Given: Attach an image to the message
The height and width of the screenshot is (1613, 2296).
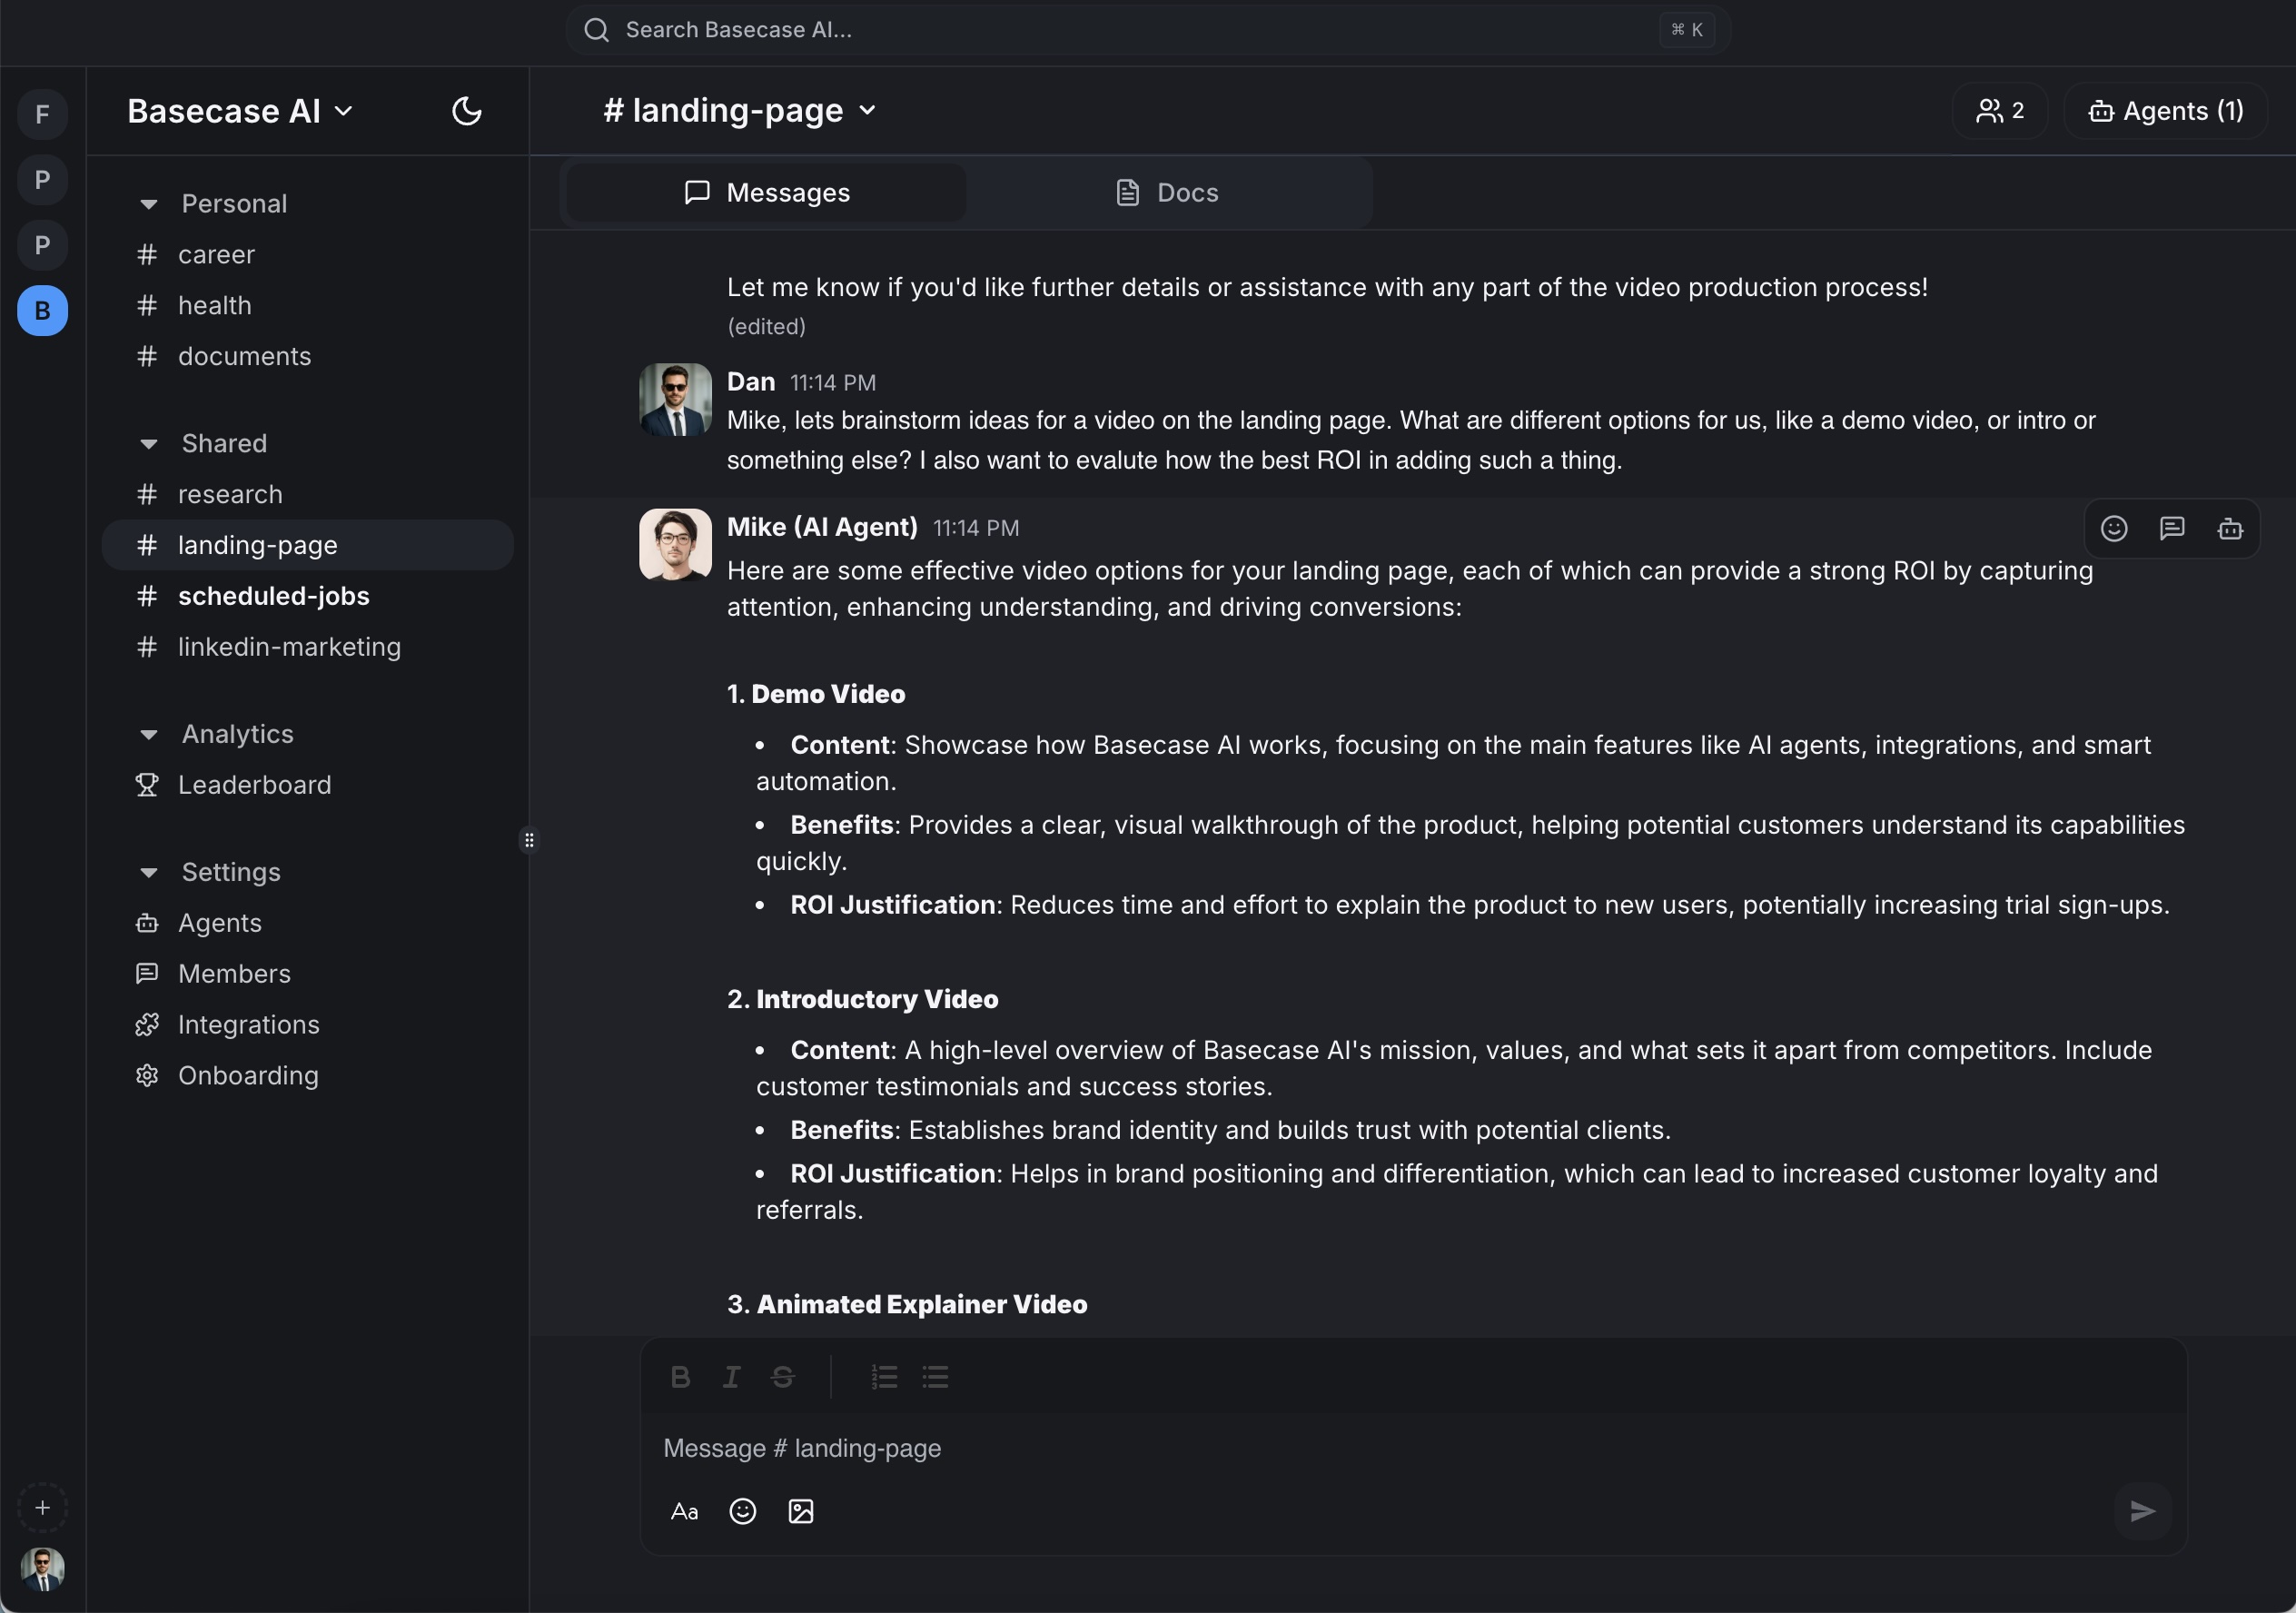Looking at the screenshot, I should [x=801, y=1512].
